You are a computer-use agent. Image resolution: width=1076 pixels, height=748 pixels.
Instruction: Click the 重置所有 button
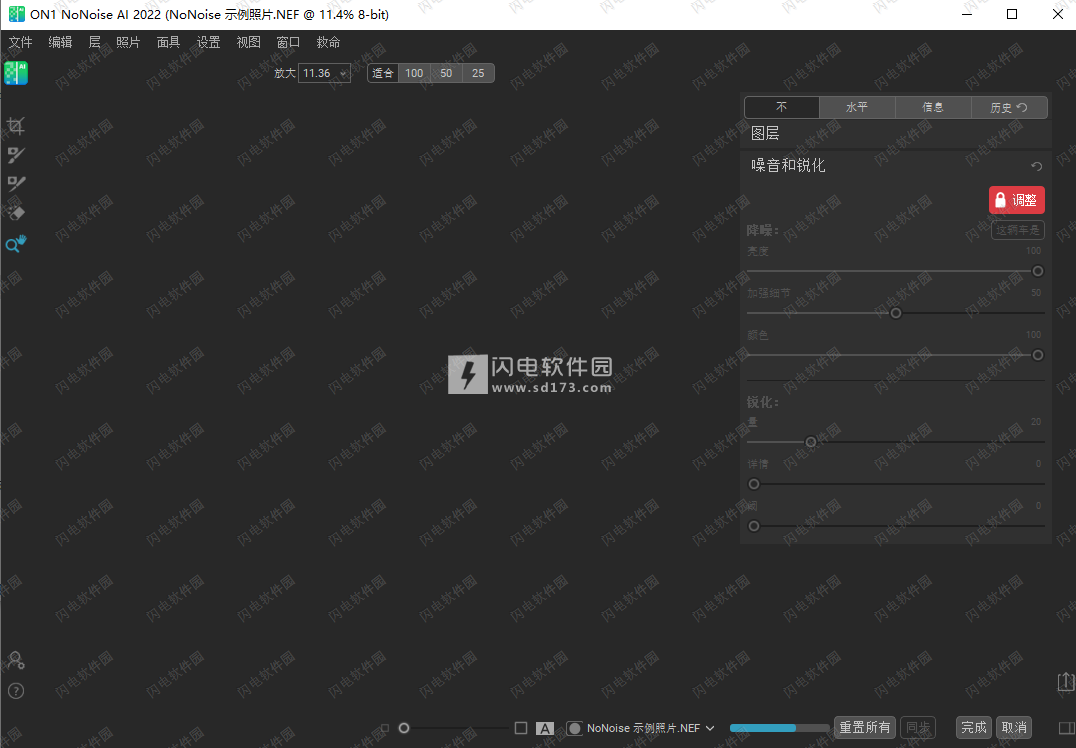[865, 727]
